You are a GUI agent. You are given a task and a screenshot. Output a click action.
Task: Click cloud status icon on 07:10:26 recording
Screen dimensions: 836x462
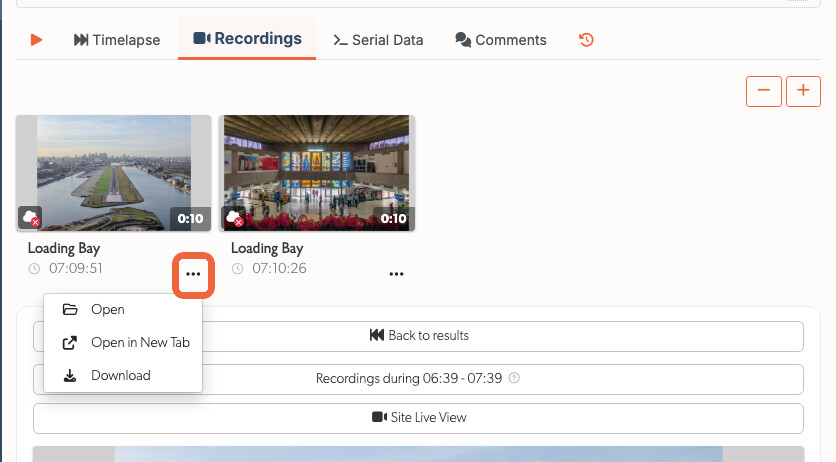(235, 217)
